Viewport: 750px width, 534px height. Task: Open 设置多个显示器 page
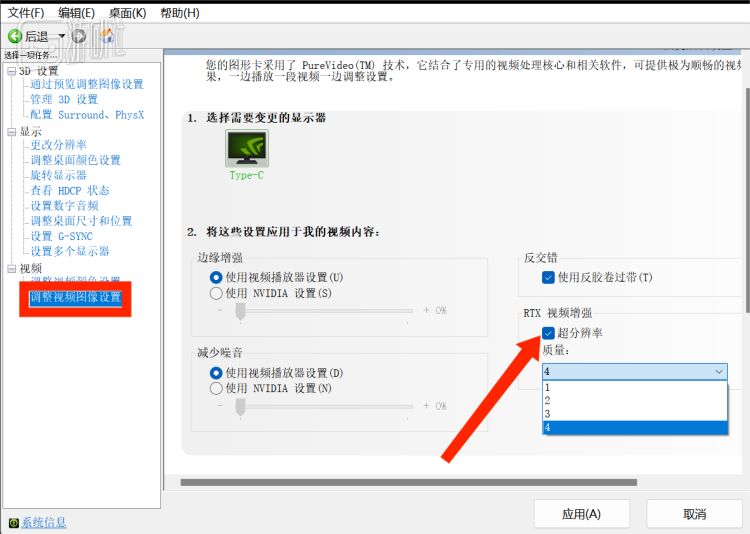click(70, 251)
